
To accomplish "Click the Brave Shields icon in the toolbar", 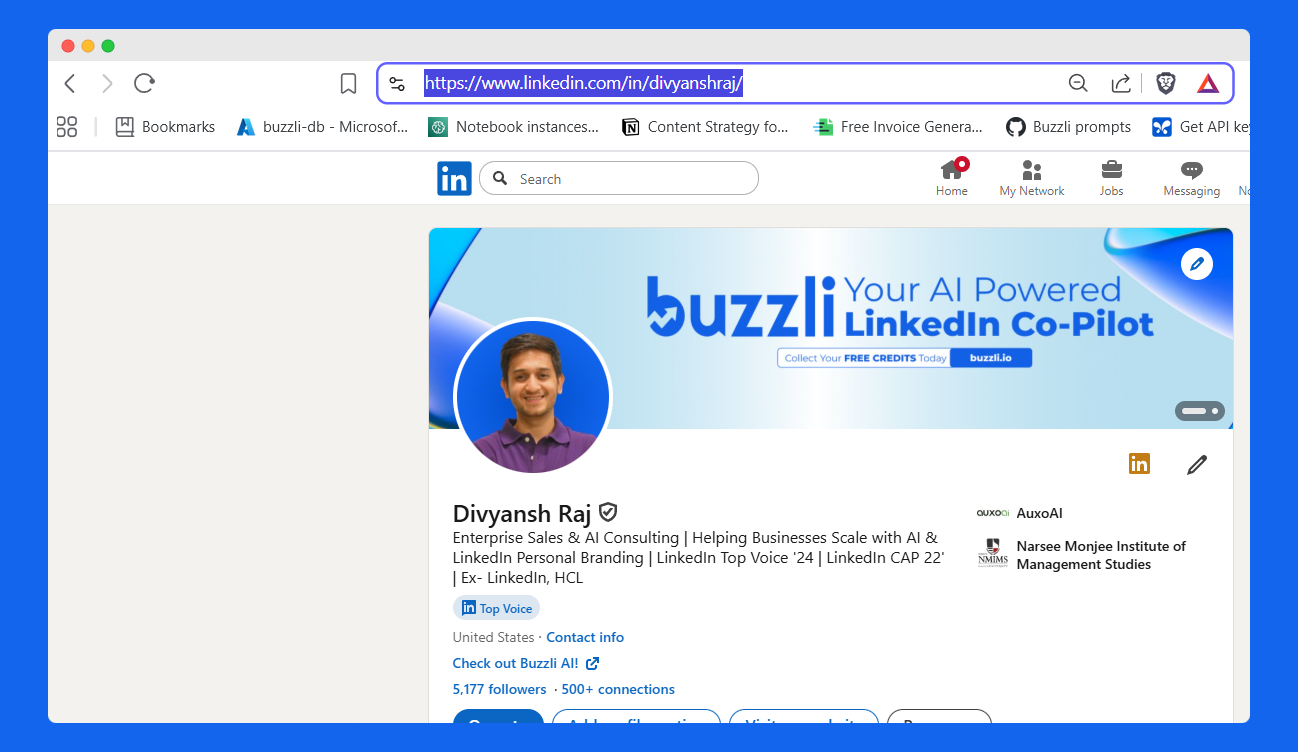I will [1165, 83].
